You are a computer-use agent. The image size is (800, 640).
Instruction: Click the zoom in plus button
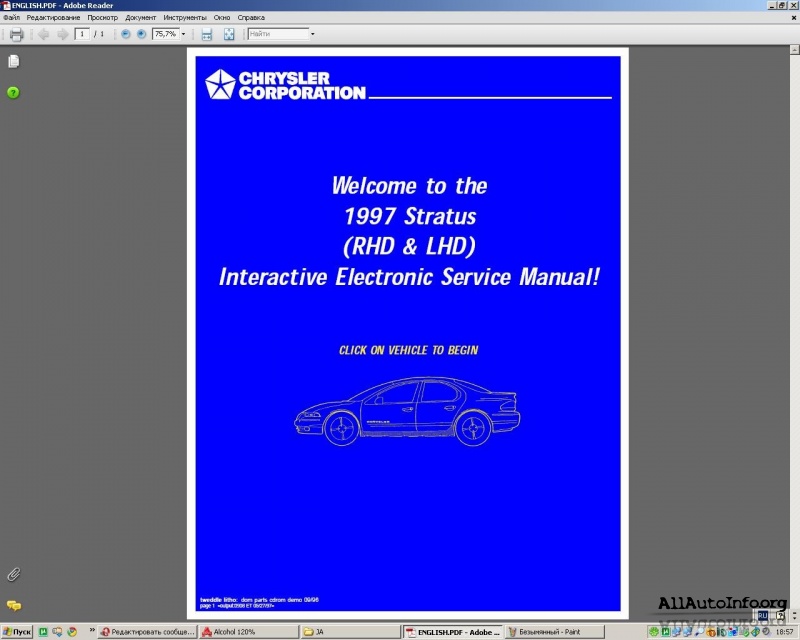click(x=141, y=34)
